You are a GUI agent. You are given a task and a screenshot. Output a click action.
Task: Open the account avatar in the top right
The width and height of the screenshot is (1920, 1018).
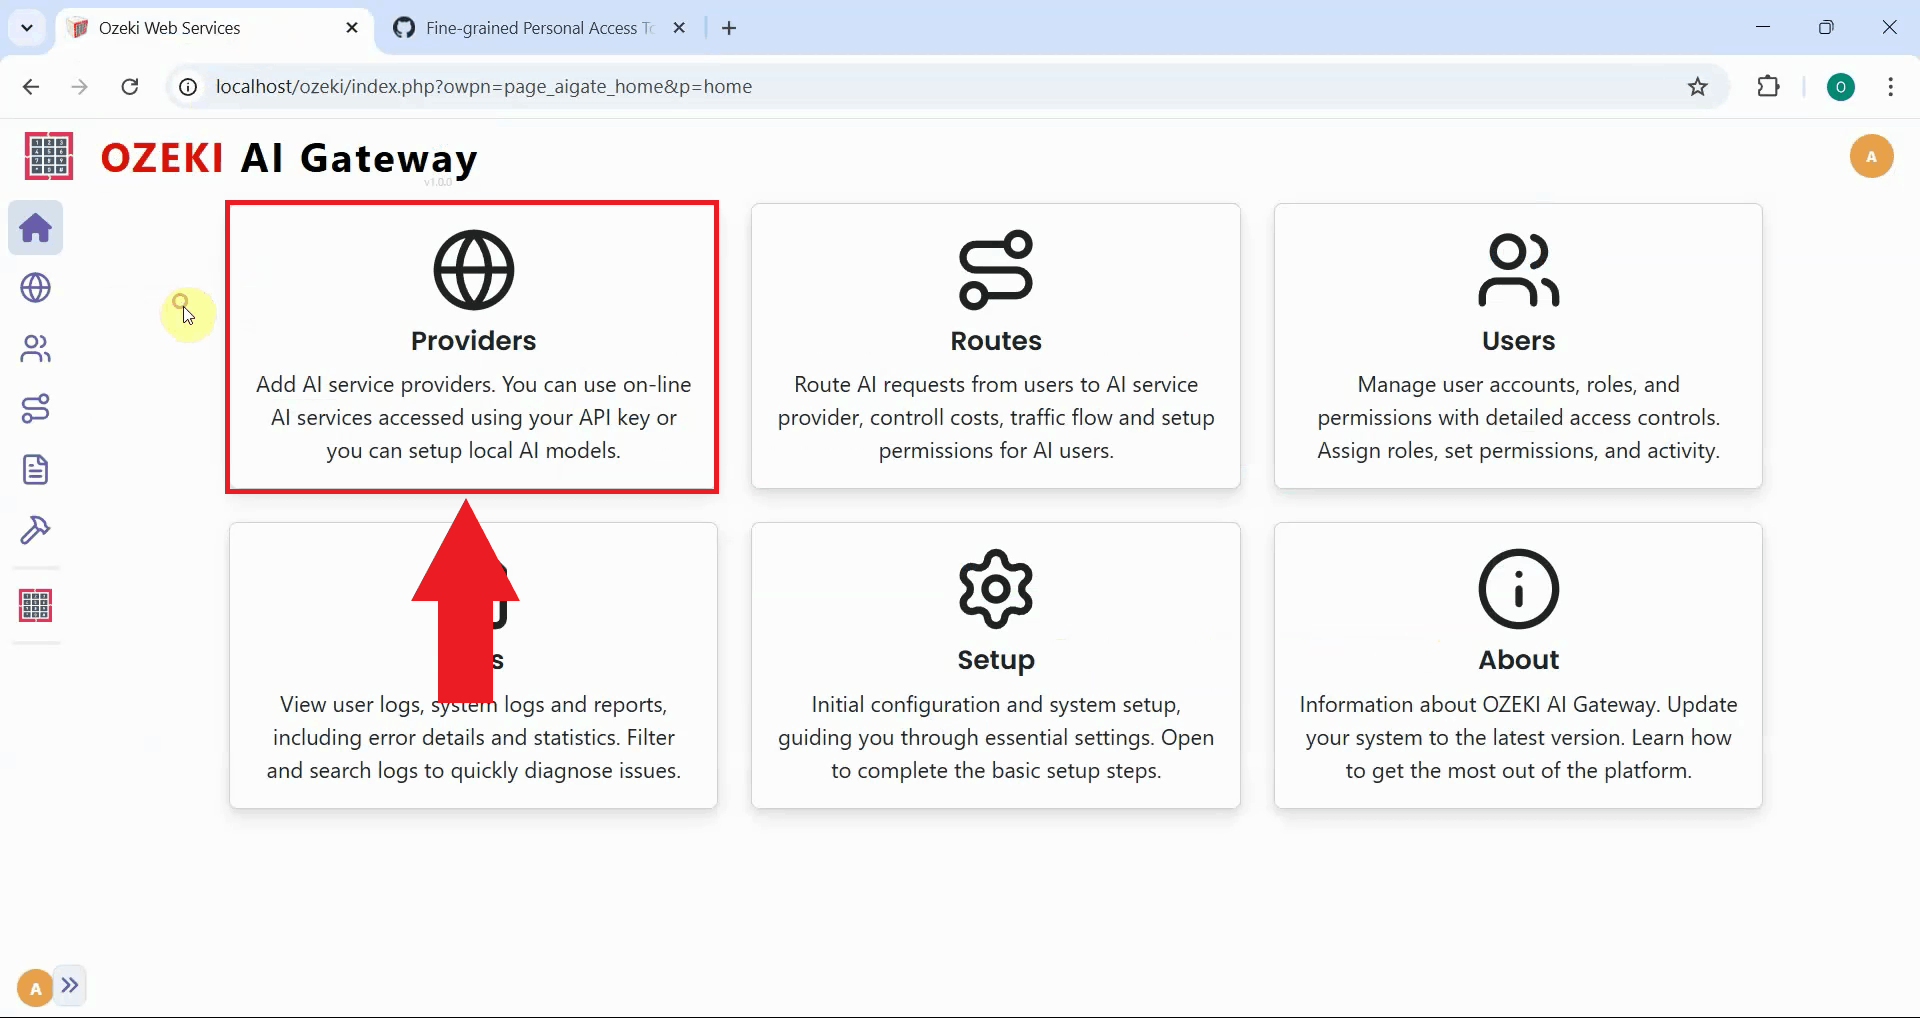tap(1871, 156)
